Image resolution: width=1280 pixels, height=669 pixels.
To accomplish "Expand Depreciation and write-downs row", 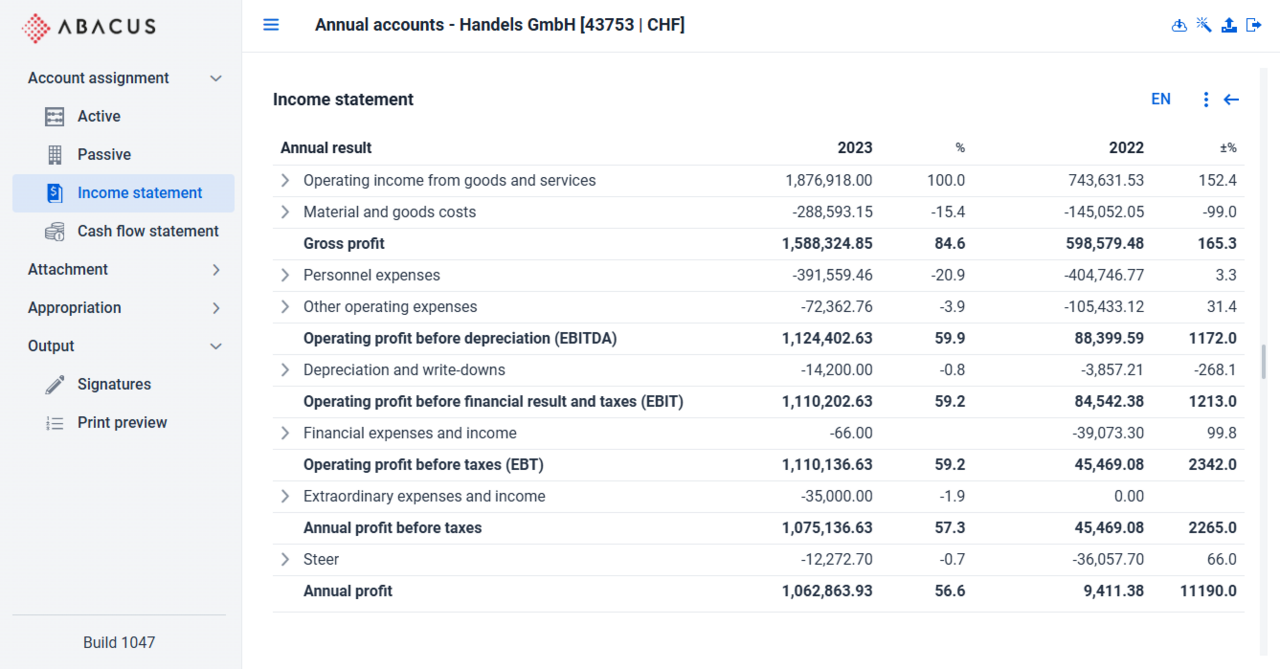I will 285,371.
